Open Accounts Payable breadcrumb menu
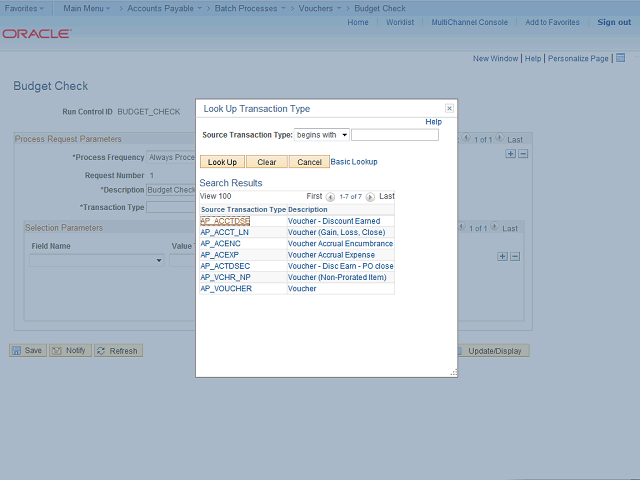The width and height of the screenshot is (640, 480). [164, 8]
